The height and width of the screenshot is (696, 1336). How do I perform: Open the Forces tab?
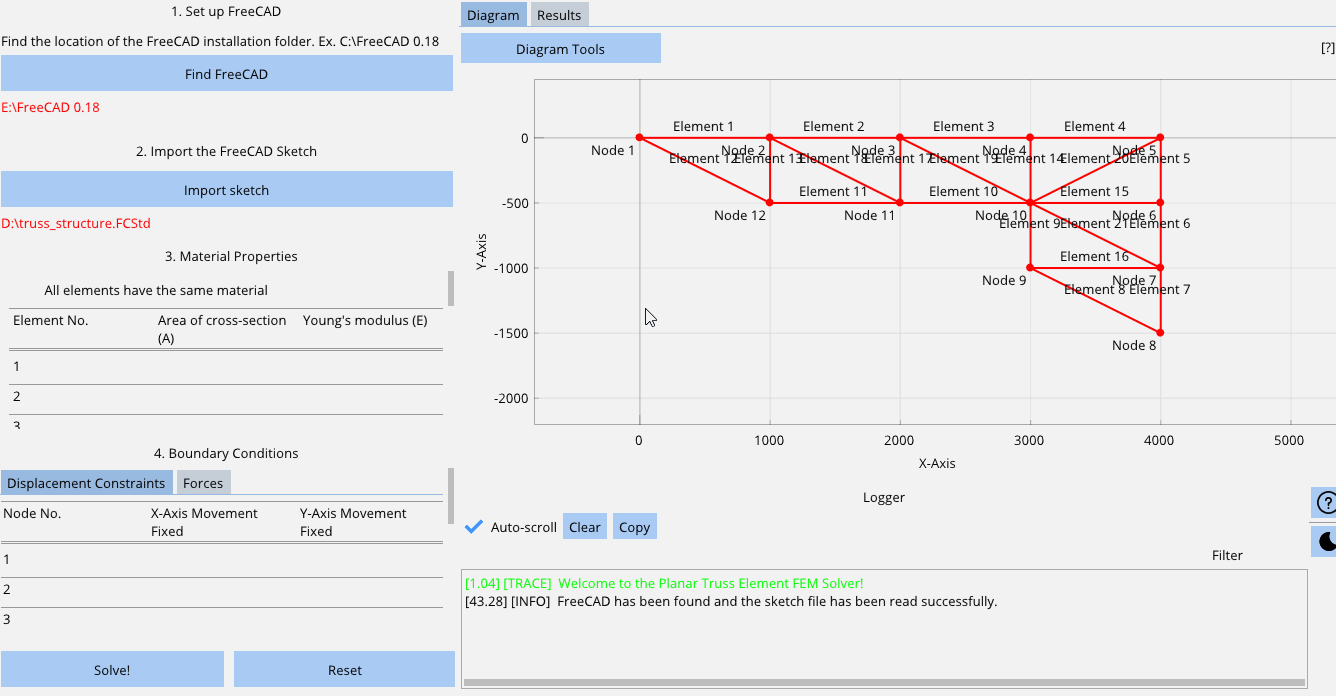(x=203, y=483)
